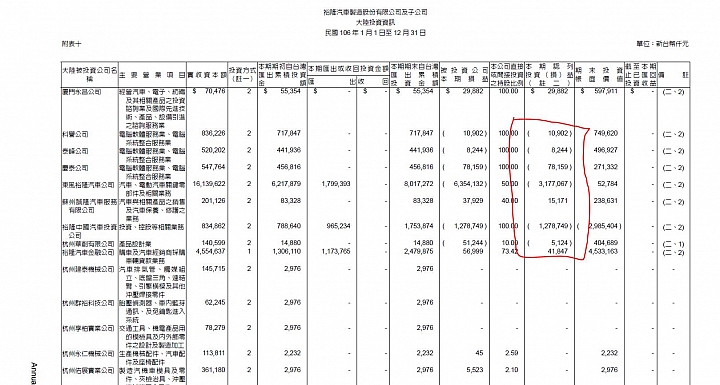Screen dimensions: 720x385
Task: Click the unit note 單位：新台幣仟元
Action: (663, 44)
